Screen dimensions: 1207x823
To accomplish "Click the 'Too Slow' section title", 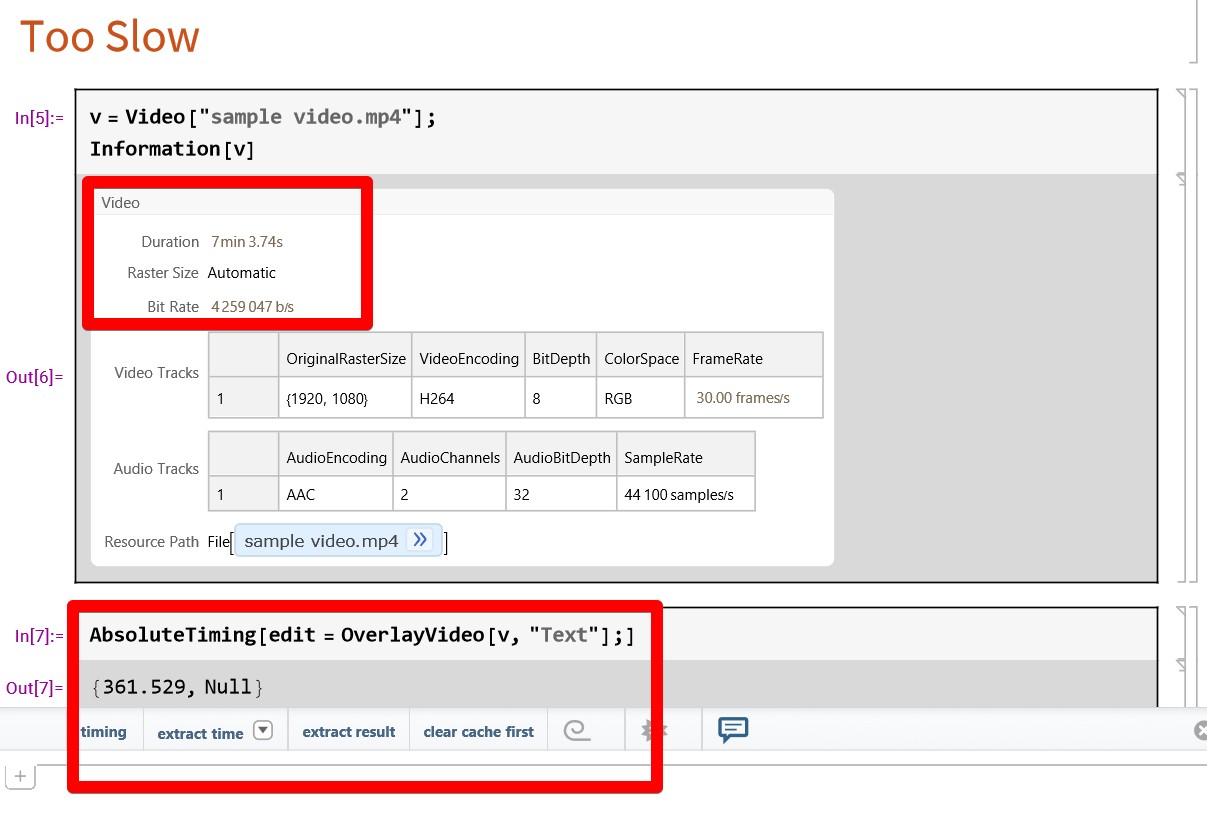I will 110,37.
